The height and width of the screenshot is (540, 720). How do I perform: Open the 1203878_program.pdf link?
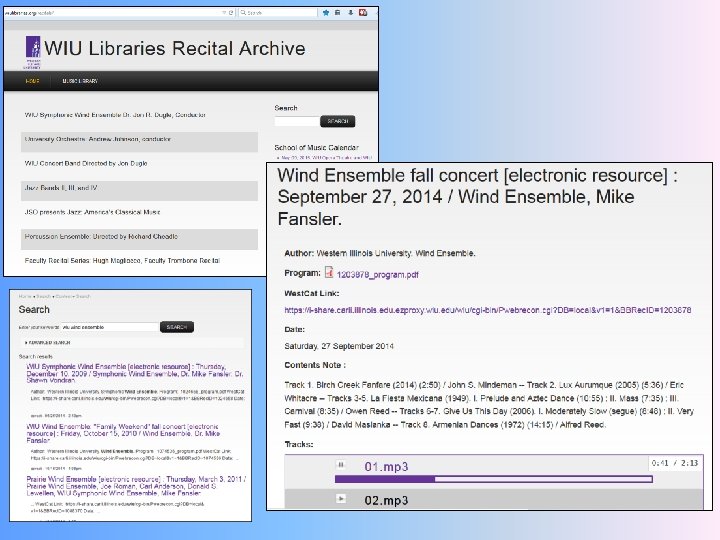377,275
